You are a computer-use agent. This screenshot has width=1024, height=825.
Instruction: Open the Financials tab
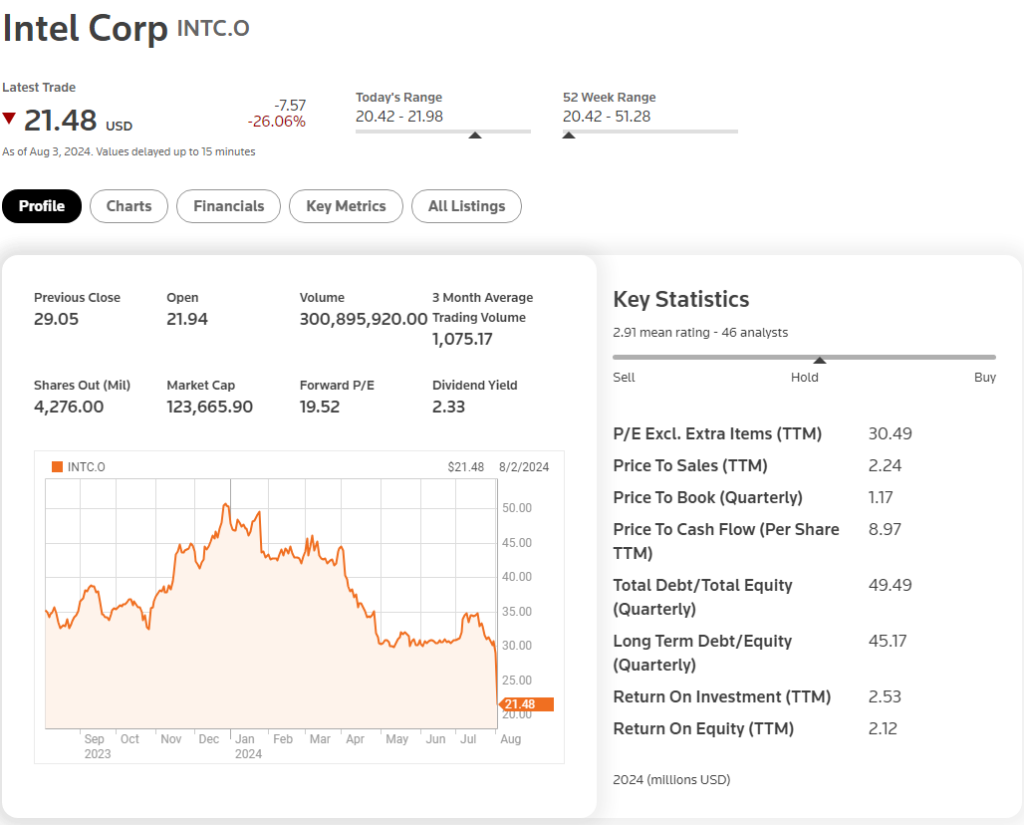click(x=229, y=206)
